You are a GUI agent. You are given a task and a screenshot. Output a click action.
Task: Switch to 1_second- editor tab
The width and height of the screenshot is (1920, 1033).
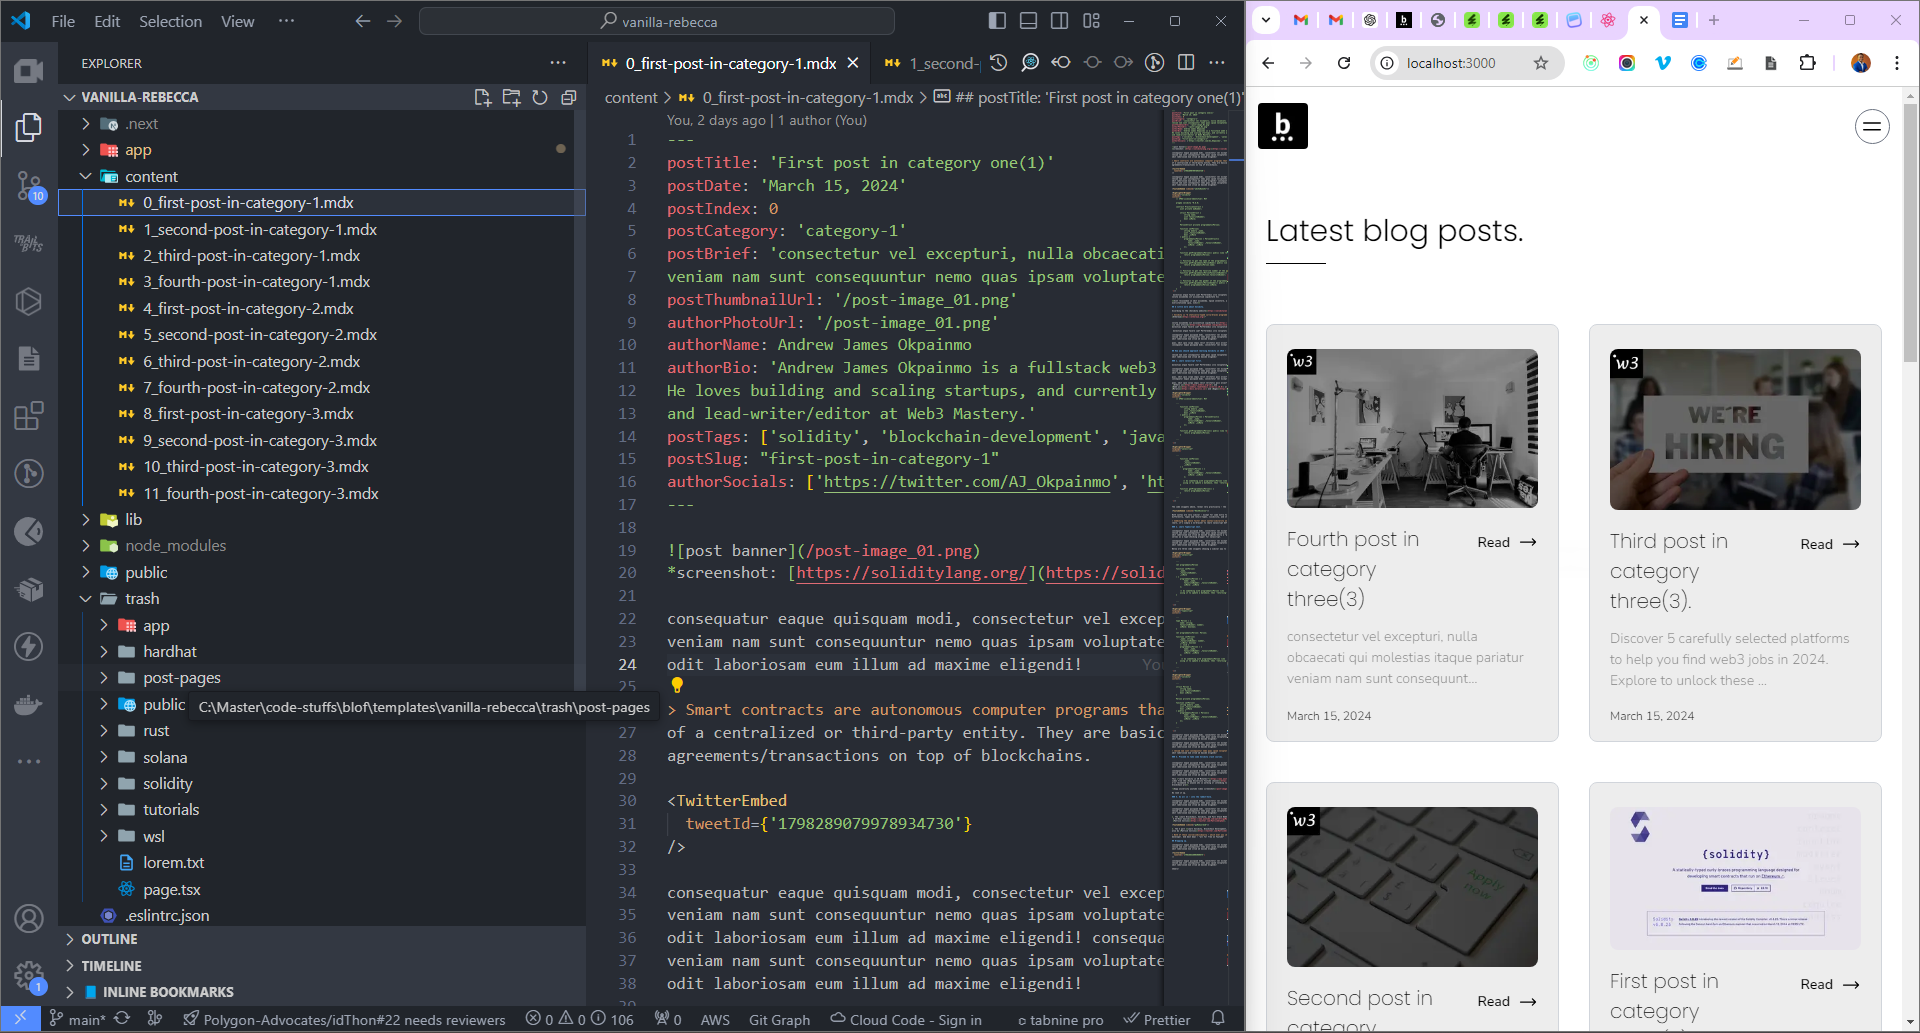point(930,63)
